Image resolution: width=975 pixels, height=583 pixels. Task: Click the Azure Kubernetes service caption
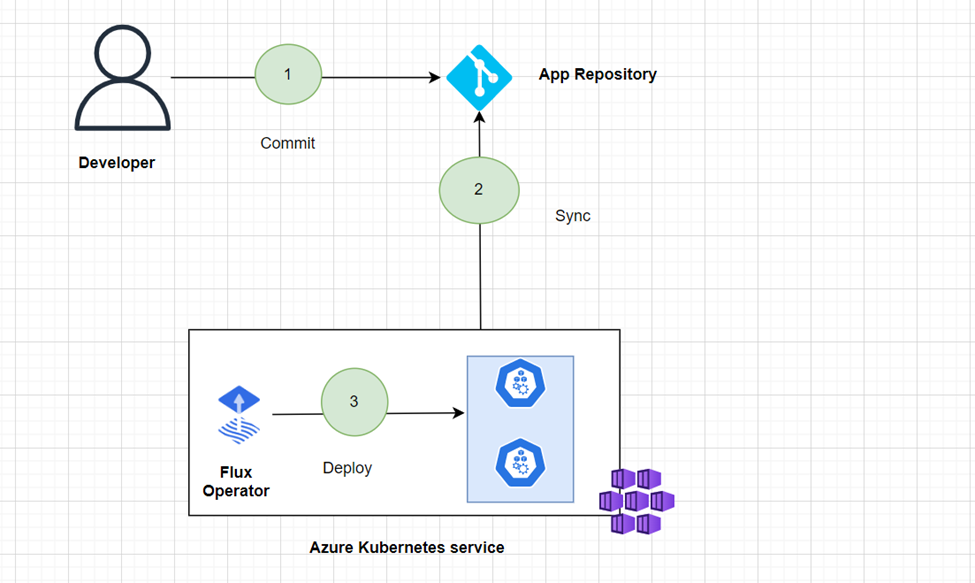point(407,547)
